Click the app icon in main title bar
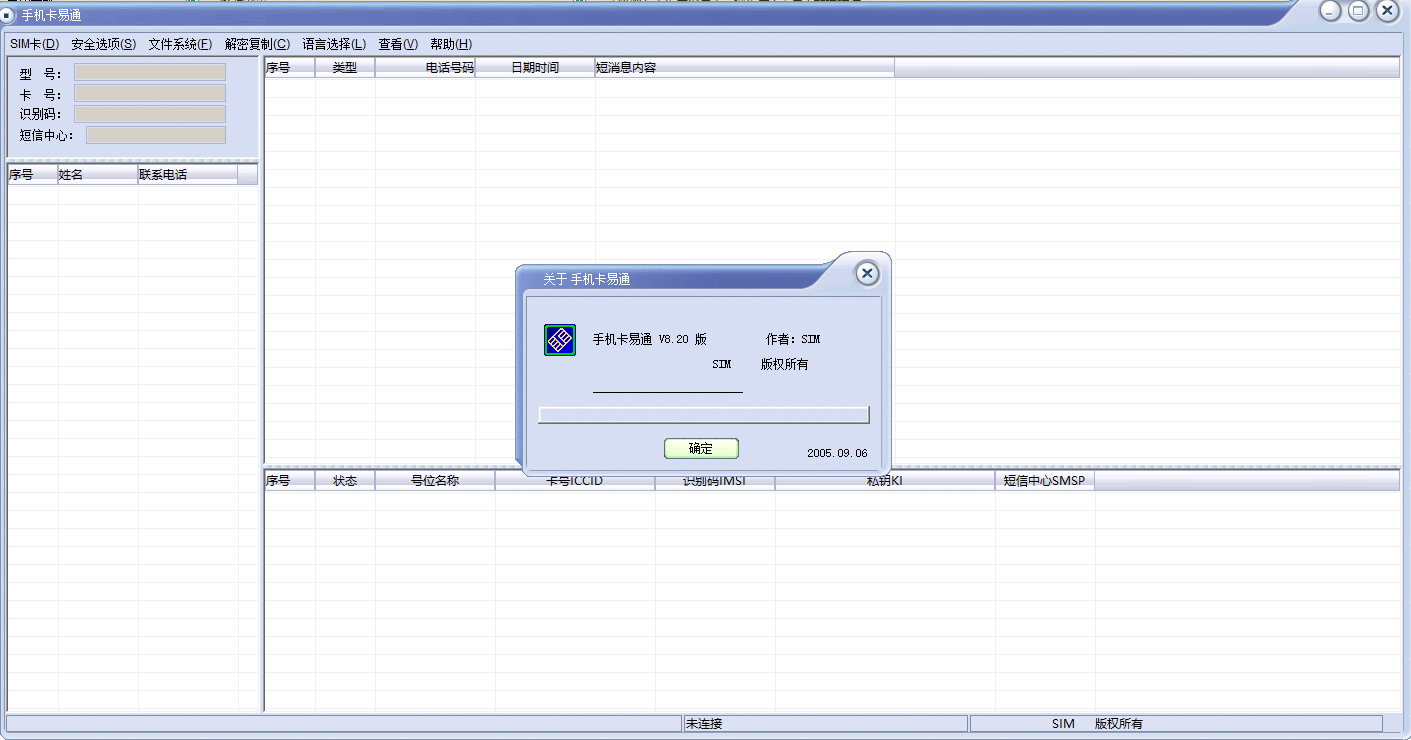 (9, 15)
